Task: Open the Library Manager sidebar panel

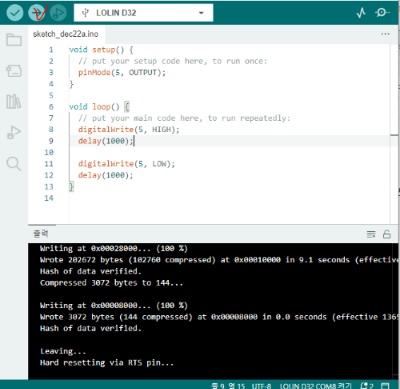Action: 14,101
